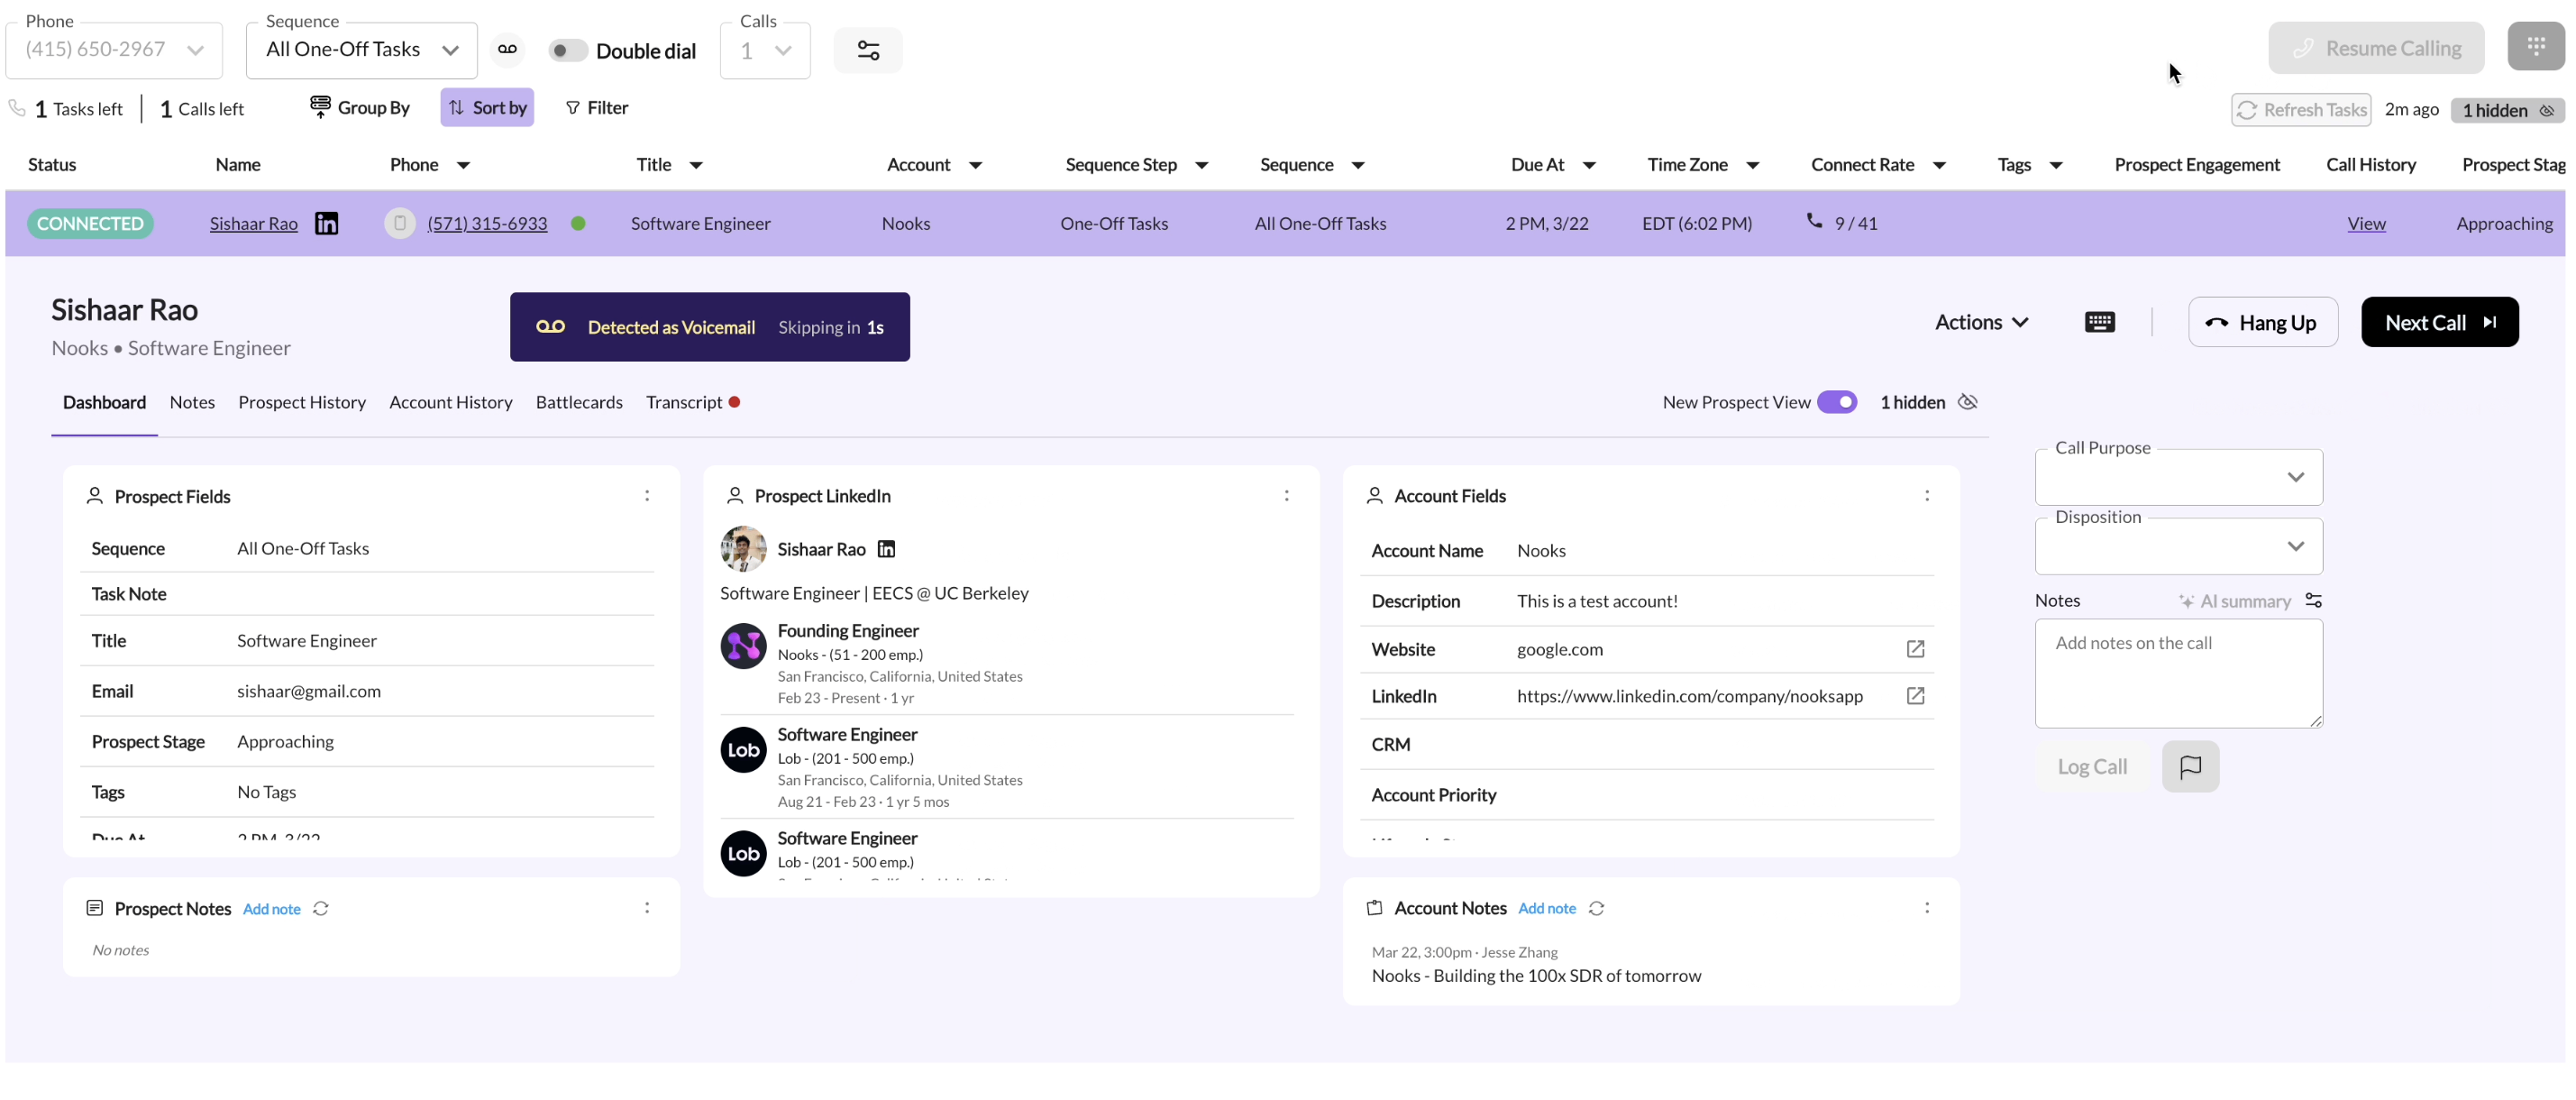Screen dimensions: 2576x1100
Task: Click the phone type icon beside (571) 315-6933
Action: pyautogui.click(x=400, y=223)
